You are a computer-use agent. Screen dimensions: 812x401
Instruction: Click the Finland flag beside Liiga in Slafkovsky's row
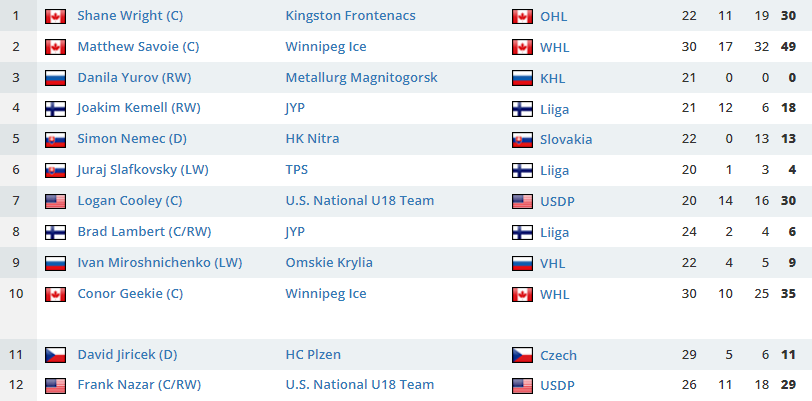point(522,170)
